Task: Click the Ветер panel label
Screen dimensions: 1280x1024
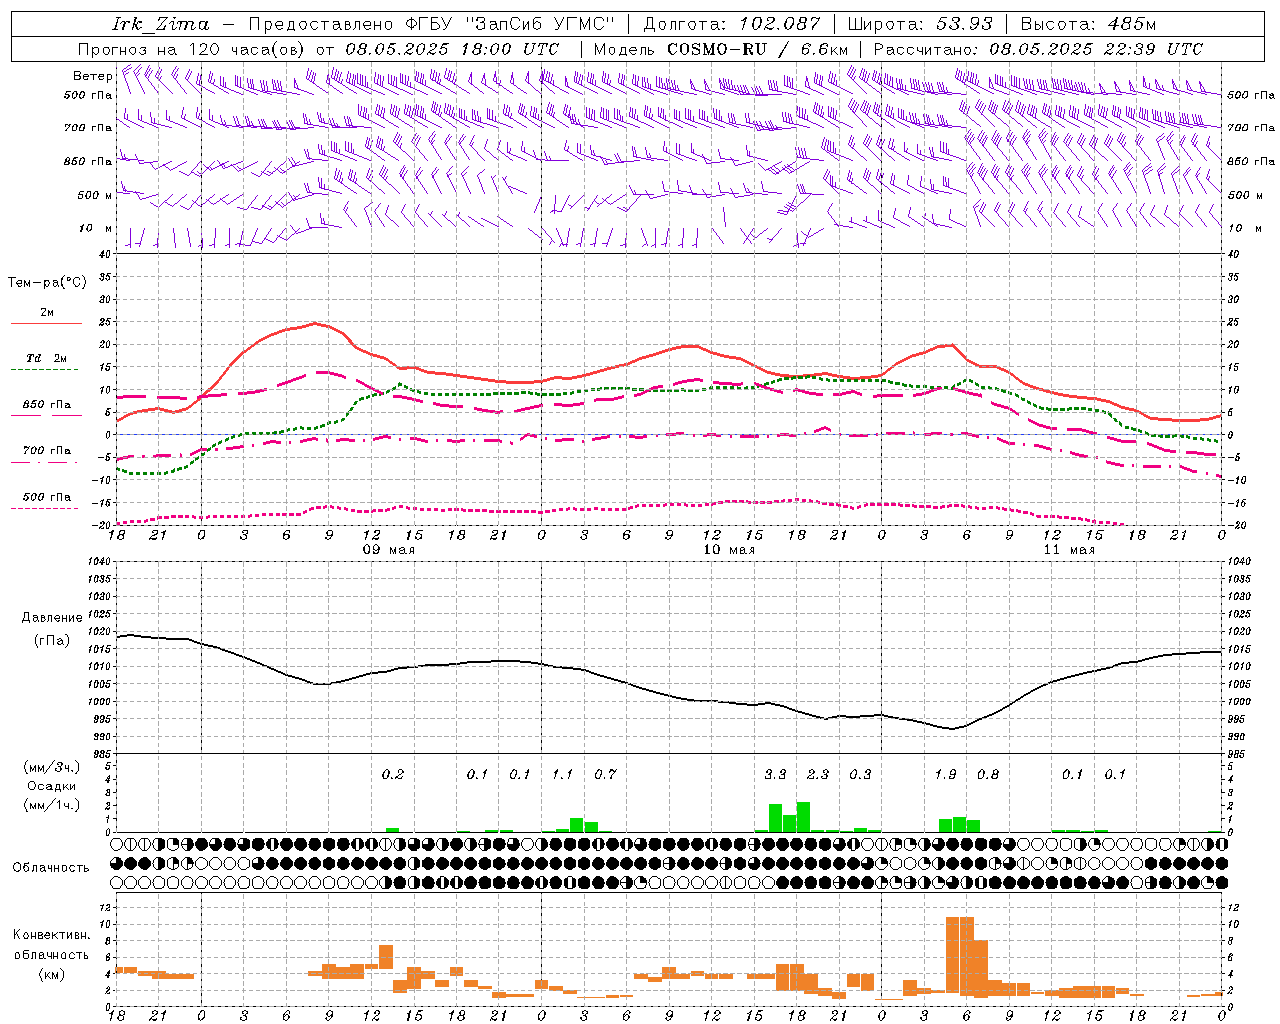Action: pyautogui.click(x=93, y=76)
